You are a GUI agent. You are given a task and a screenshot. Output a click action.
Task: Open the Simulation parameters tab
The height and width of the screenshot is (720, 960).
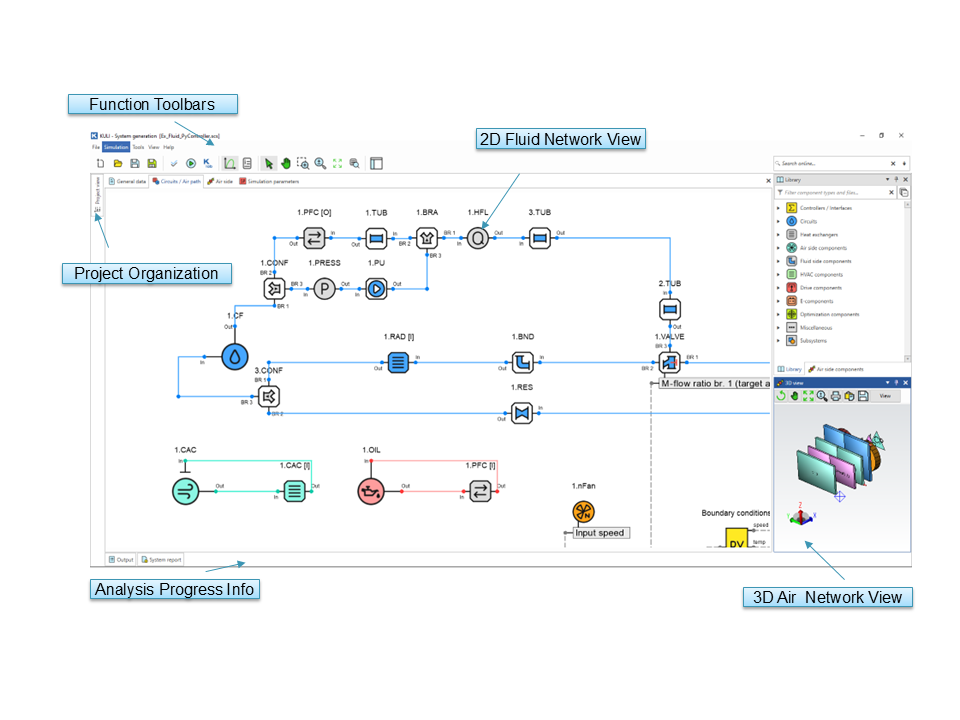coord(269,181)
